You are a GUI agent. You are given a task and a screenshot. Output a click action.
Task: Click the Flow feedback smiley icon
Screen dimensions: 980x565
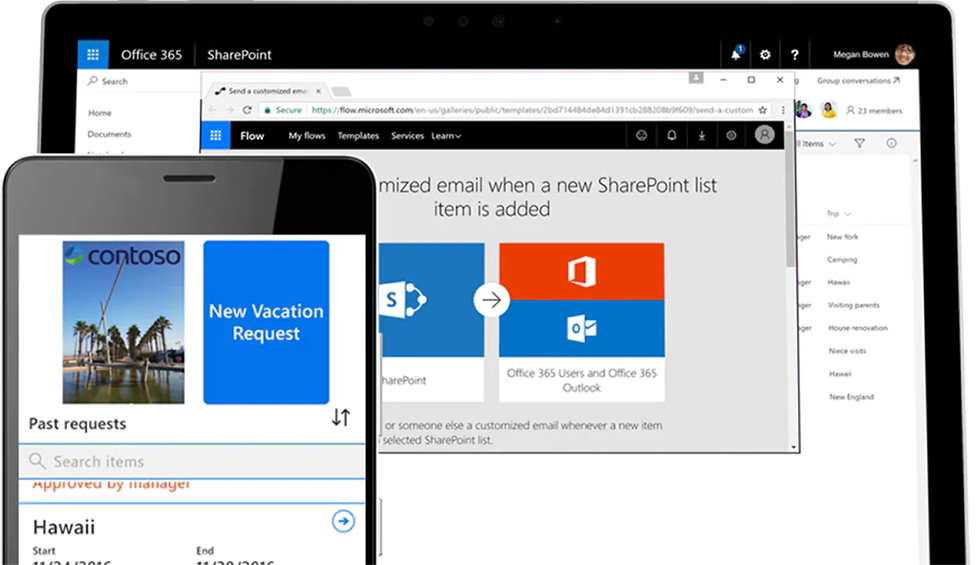641,135
